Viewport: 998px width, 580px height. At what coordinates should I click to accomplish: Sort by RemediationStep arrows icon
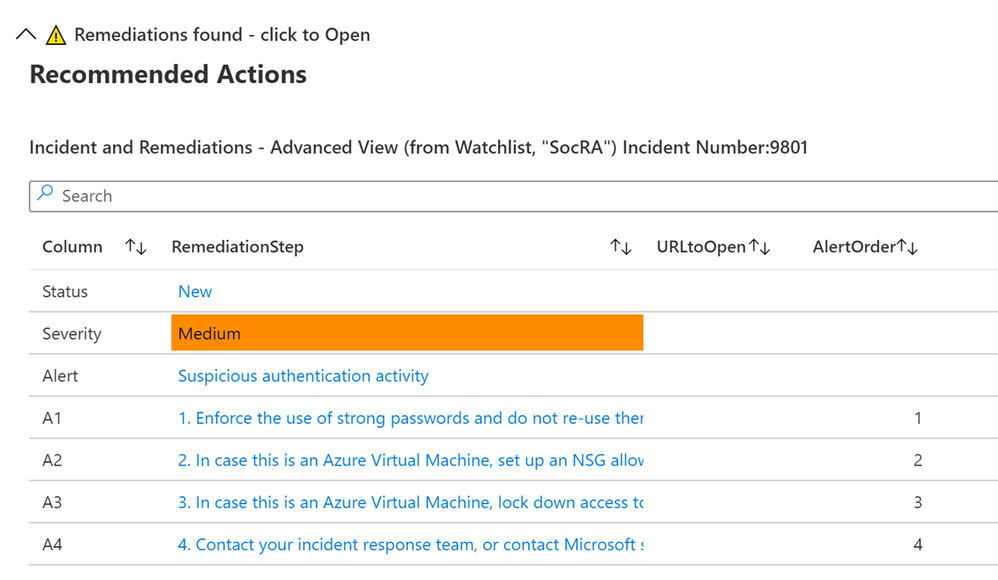[621, 247]
